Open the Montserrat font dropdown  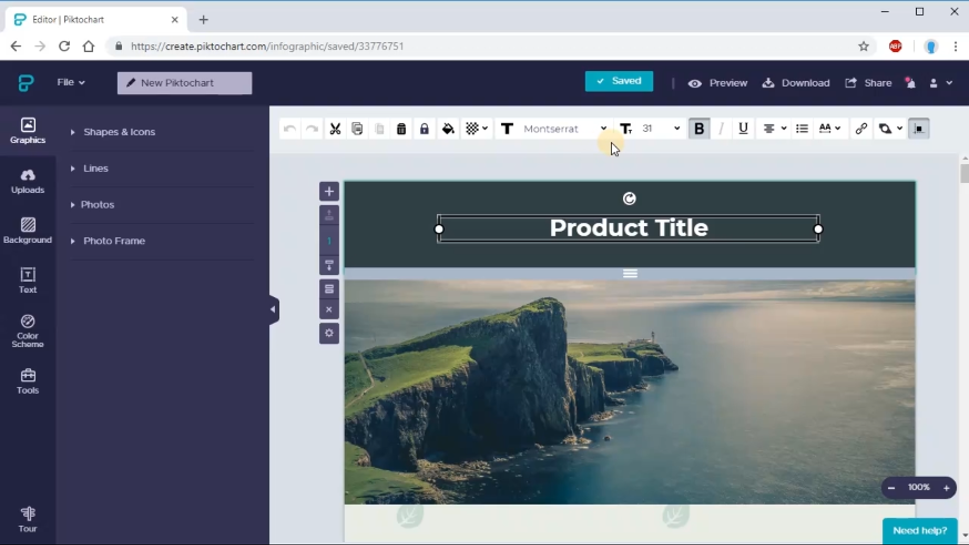pyautogui.click(x=564, y=129)
